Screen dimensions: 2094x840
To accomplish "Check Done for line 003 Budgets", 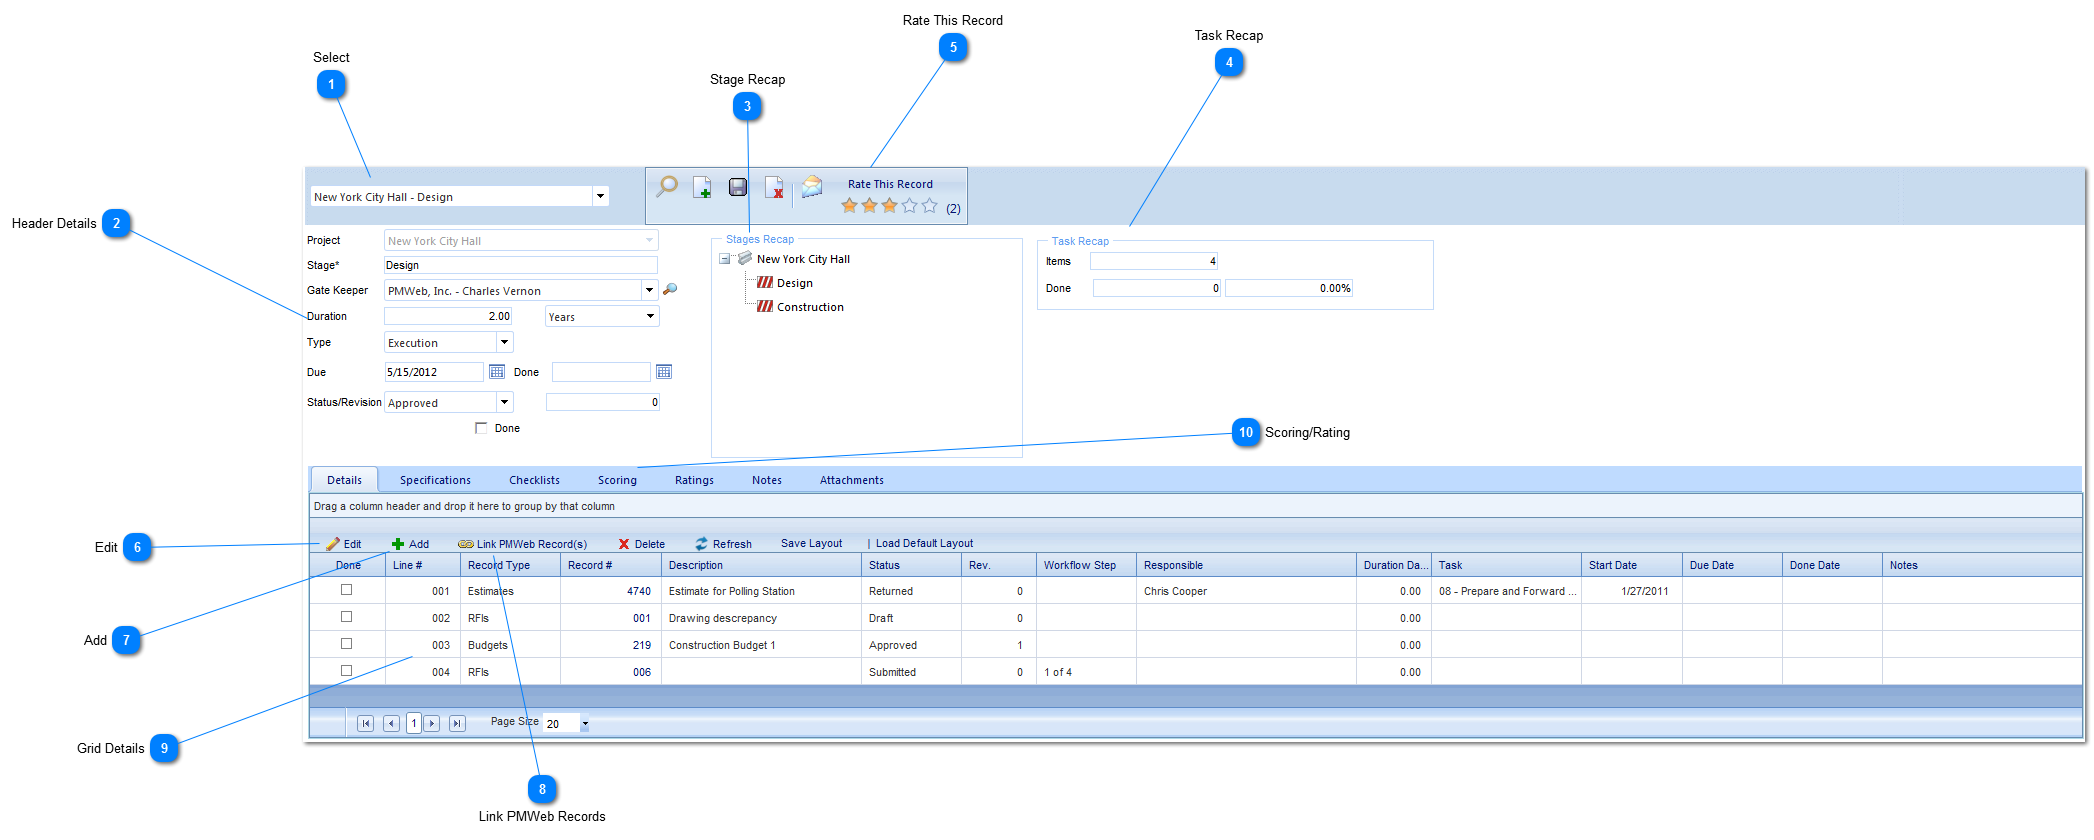I will click(x=347, y=644).
